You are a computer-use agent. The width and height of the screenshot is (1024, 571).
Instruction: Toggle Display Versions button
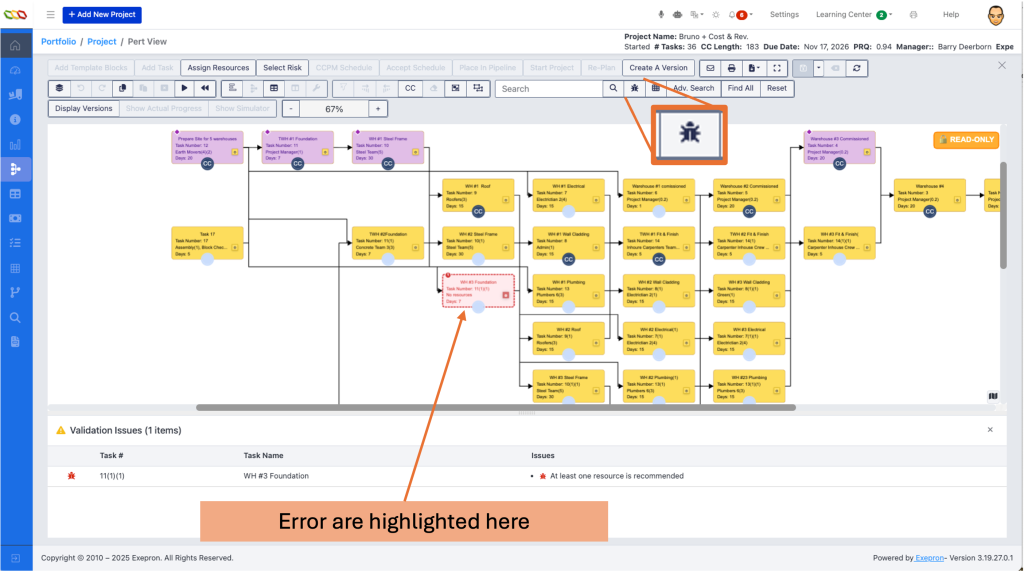point(84,108)
